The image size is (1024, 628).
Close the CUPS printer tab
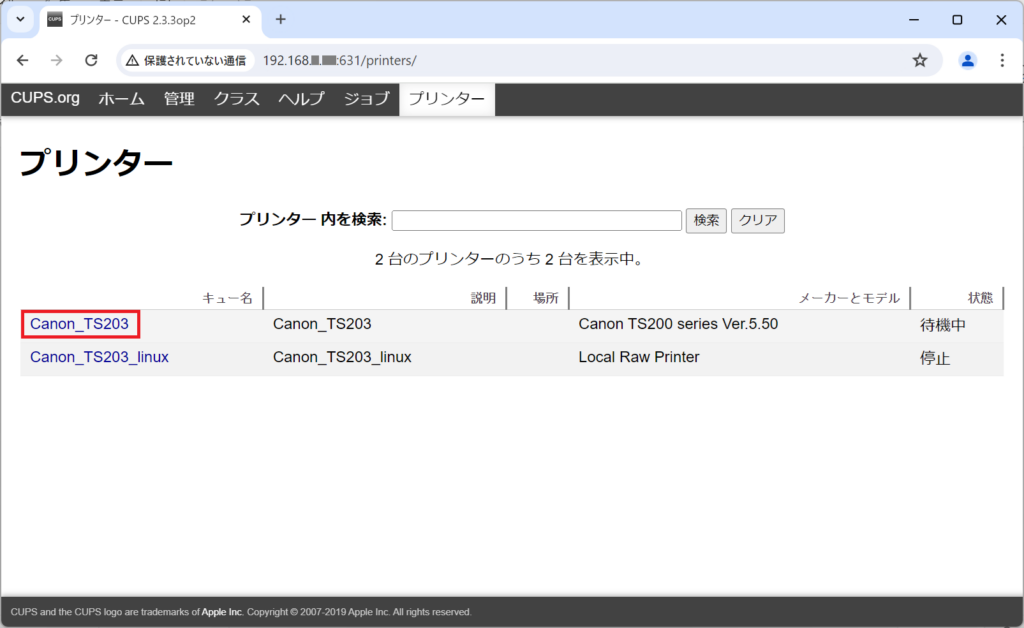click(x=246, y=20)
